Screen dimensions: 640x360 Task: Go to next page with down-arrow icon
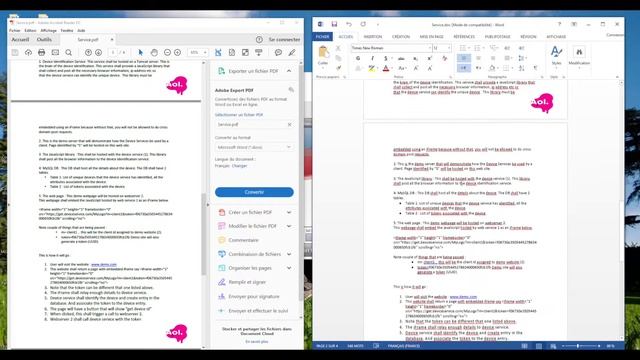point(98,52)
